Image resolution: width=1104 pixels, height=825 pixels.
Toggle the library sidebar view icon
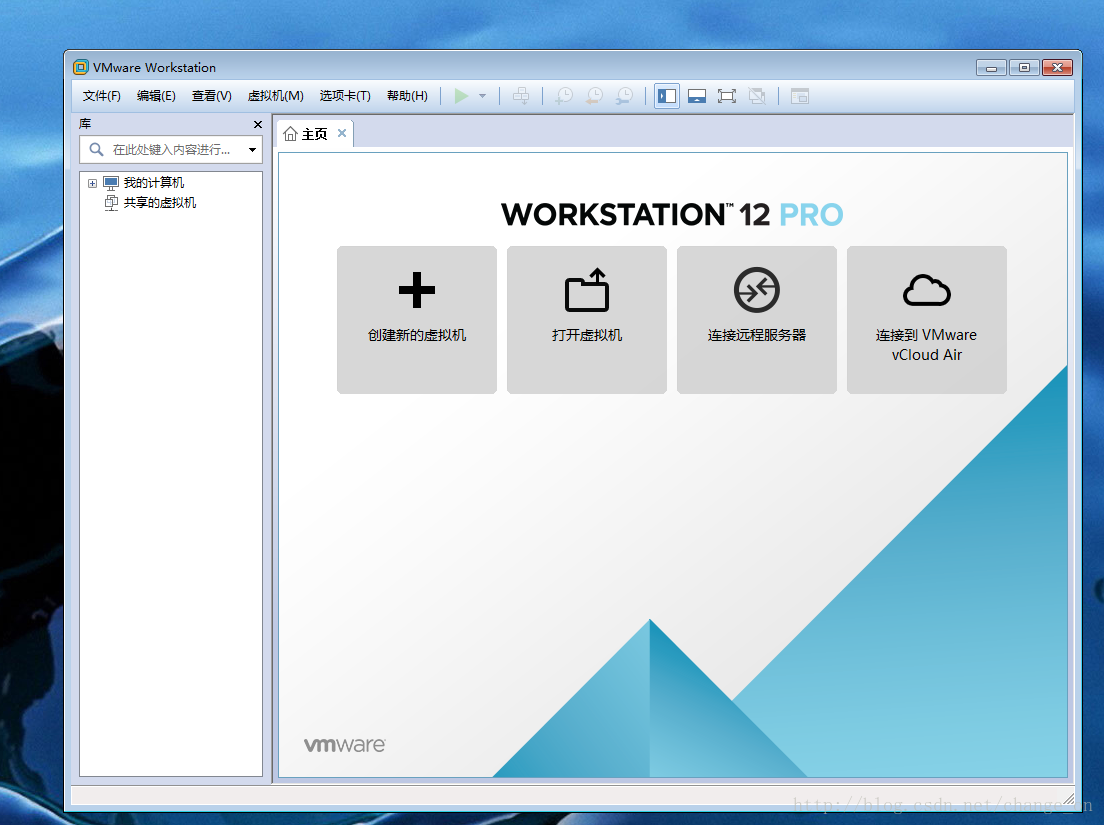point(667,96)
